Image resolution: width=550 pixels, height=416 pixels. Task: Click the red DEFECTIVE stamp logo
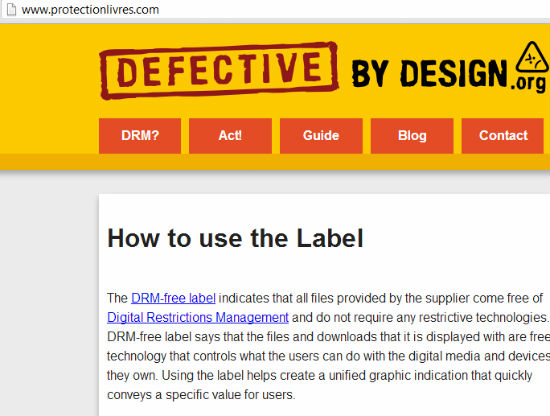click(219, 71)
